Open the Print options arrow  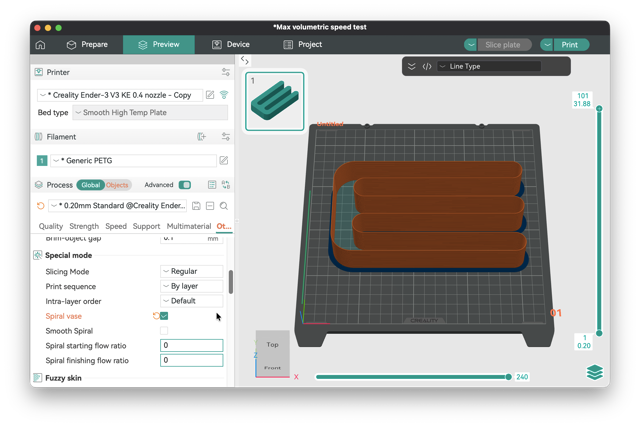coord(547,45)
